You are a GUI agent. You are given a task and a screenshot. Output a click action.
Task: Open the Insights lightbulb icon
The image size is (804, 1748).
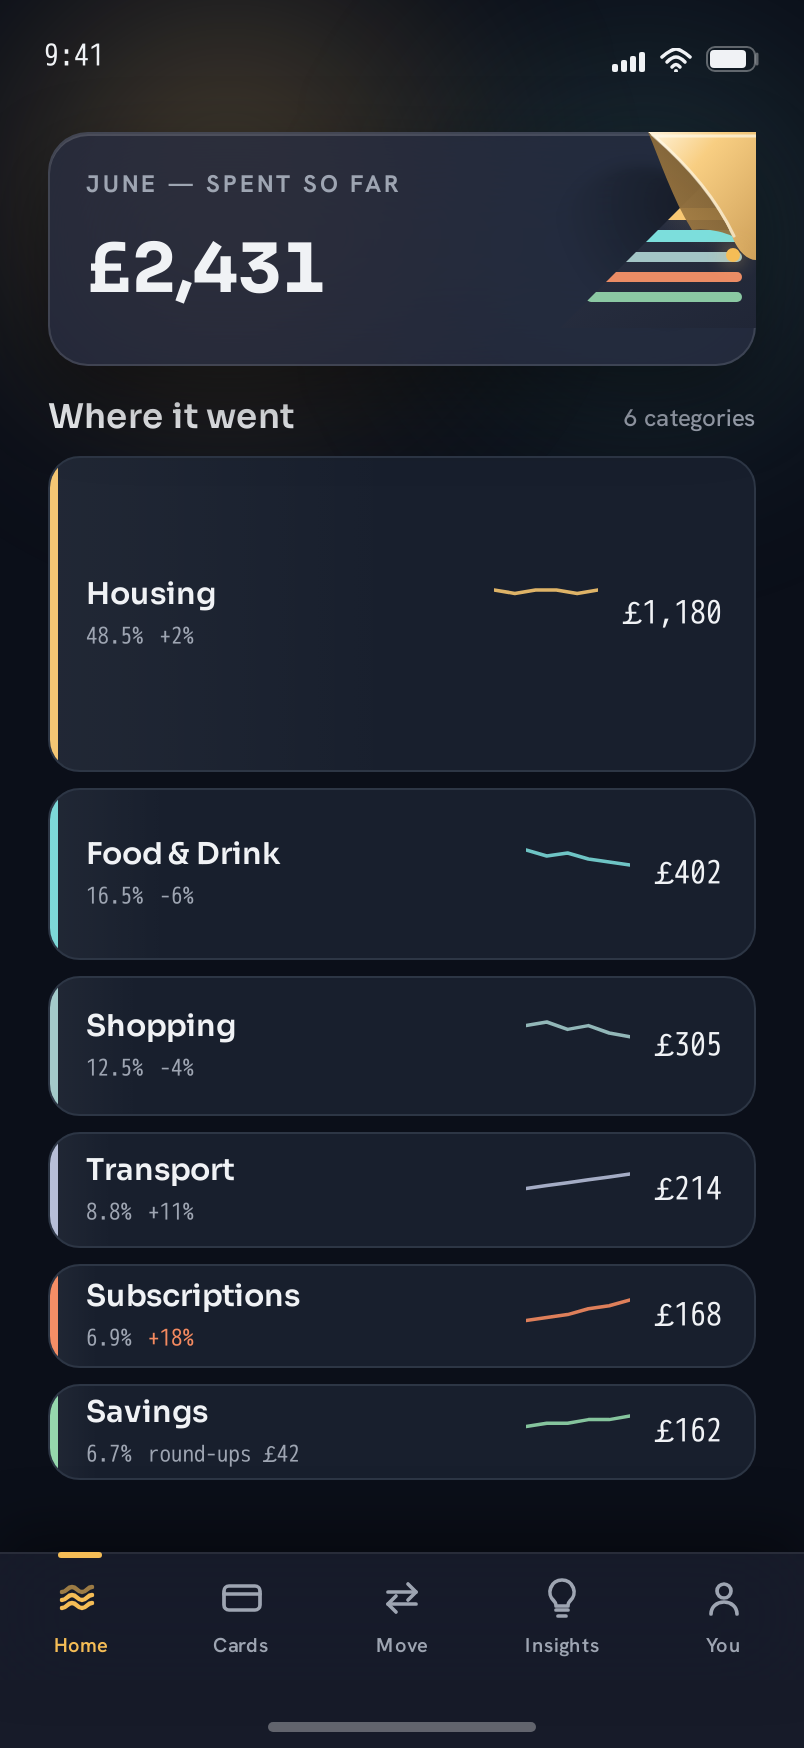pos(562,1598)
